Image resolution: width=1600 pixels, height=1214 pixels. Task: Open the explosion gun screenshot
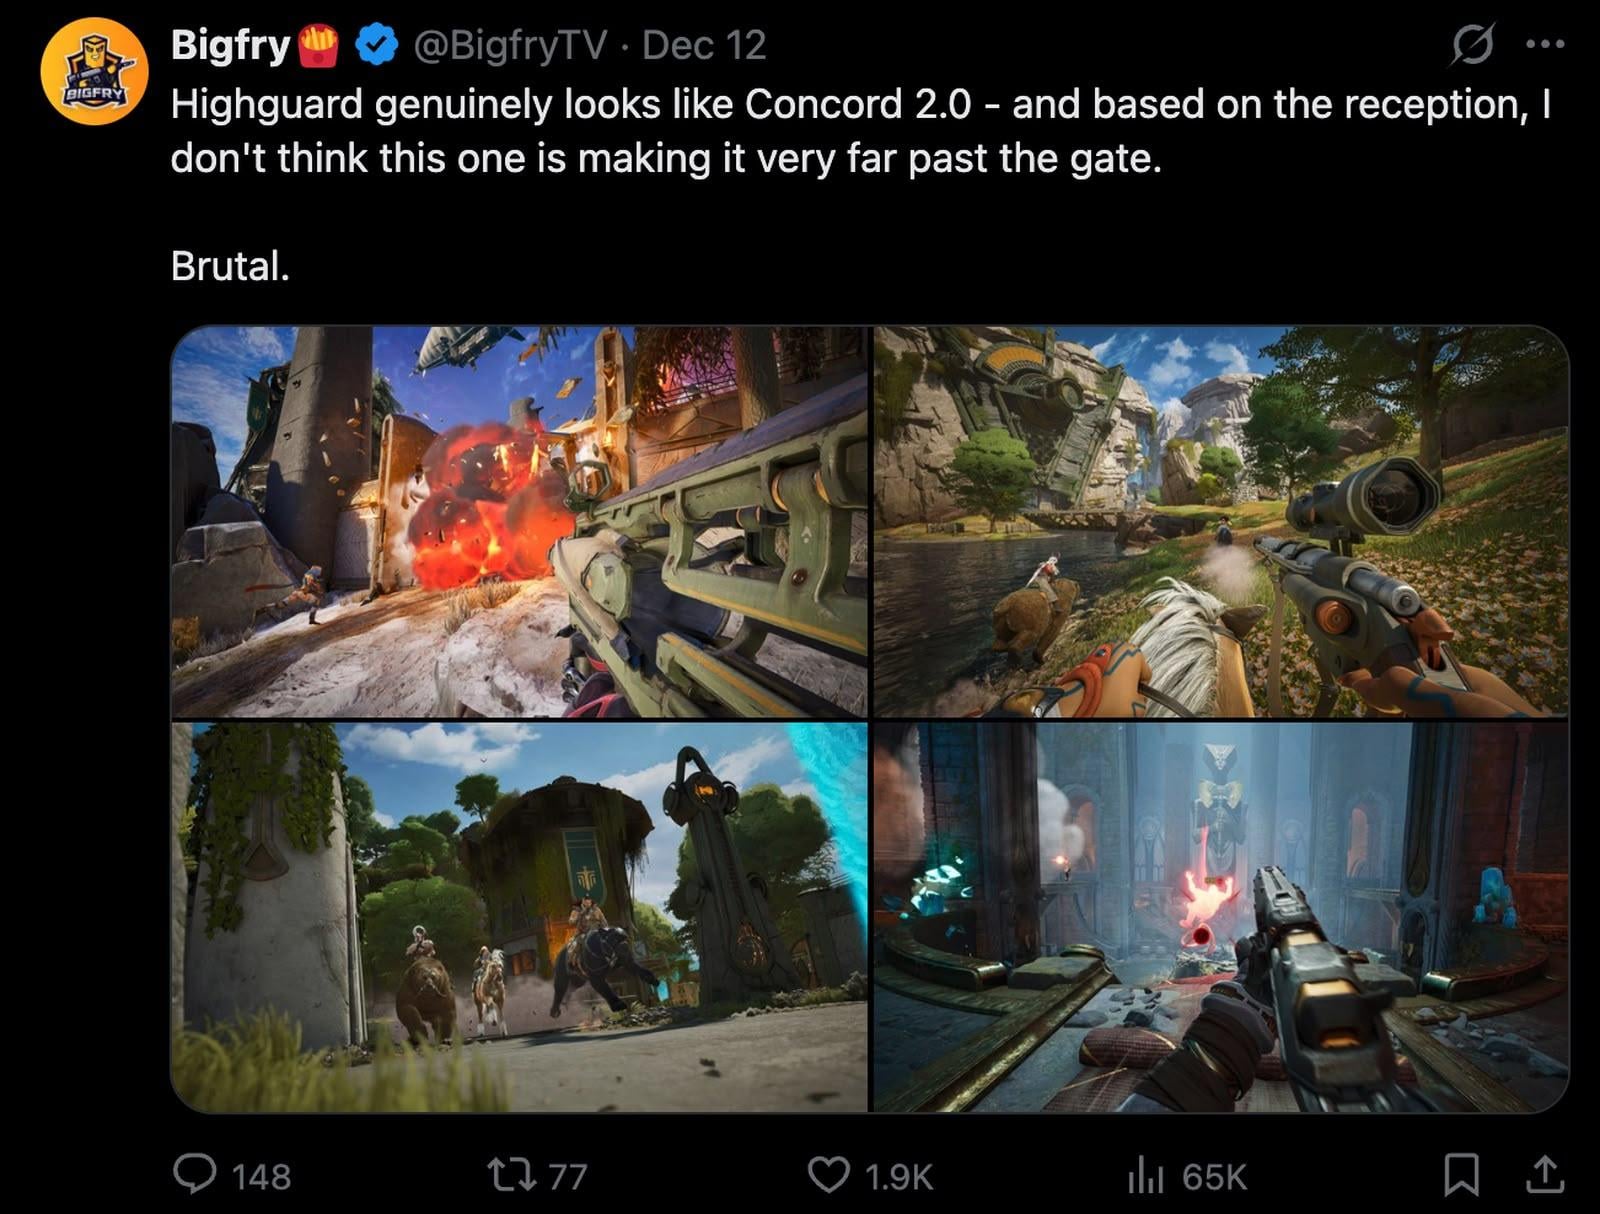[519, 521]
